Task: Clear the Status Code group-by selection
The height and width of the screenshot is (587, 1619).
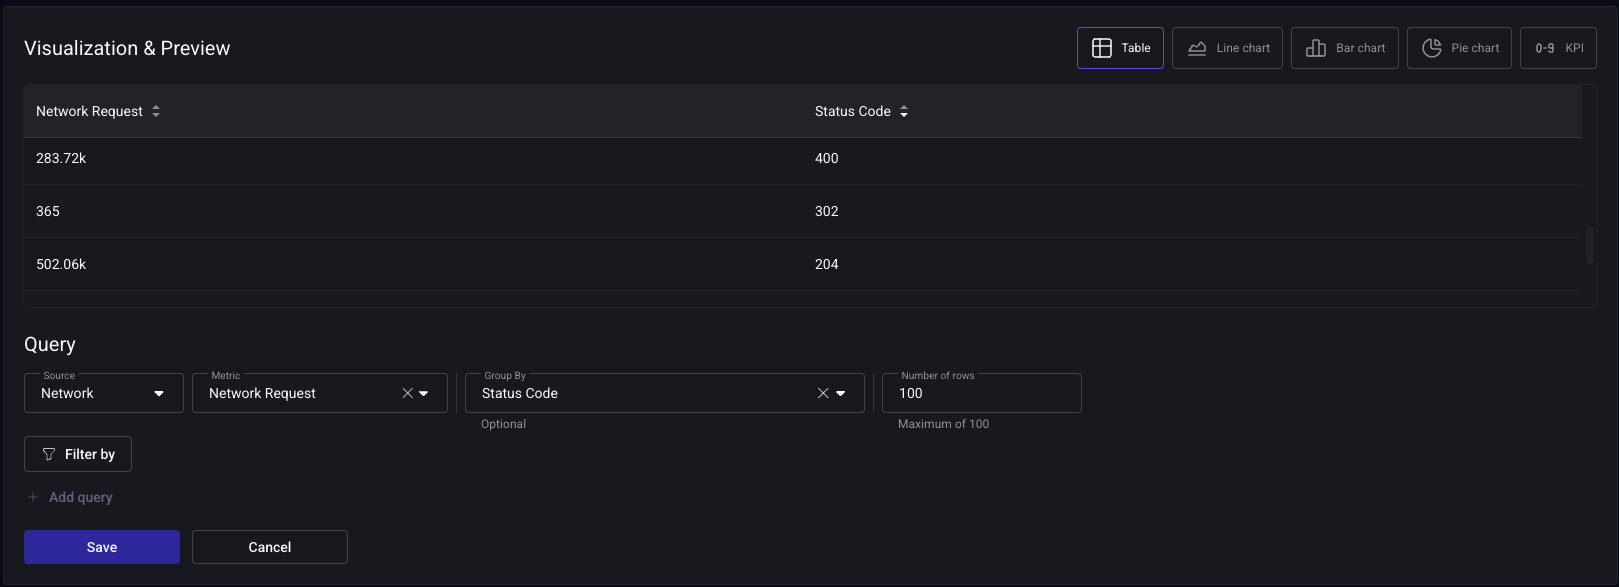Action: [823, 393]
